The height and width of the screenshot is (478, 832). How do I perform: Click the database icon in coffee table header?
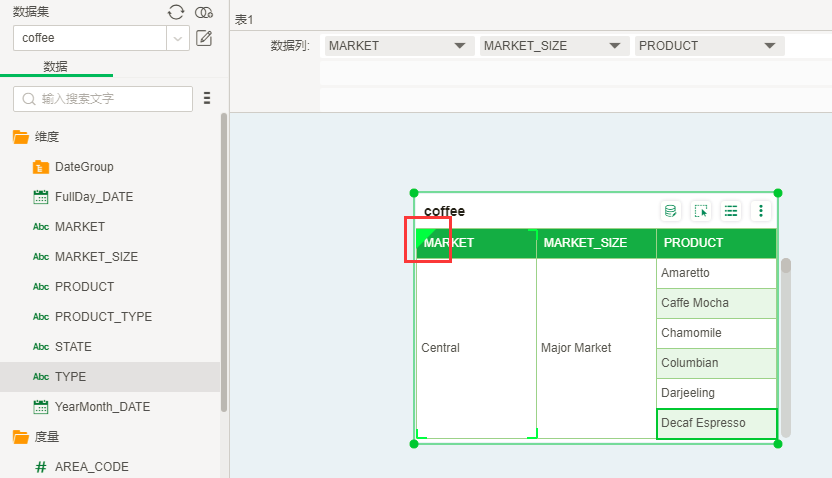click(x=670, y=211)
